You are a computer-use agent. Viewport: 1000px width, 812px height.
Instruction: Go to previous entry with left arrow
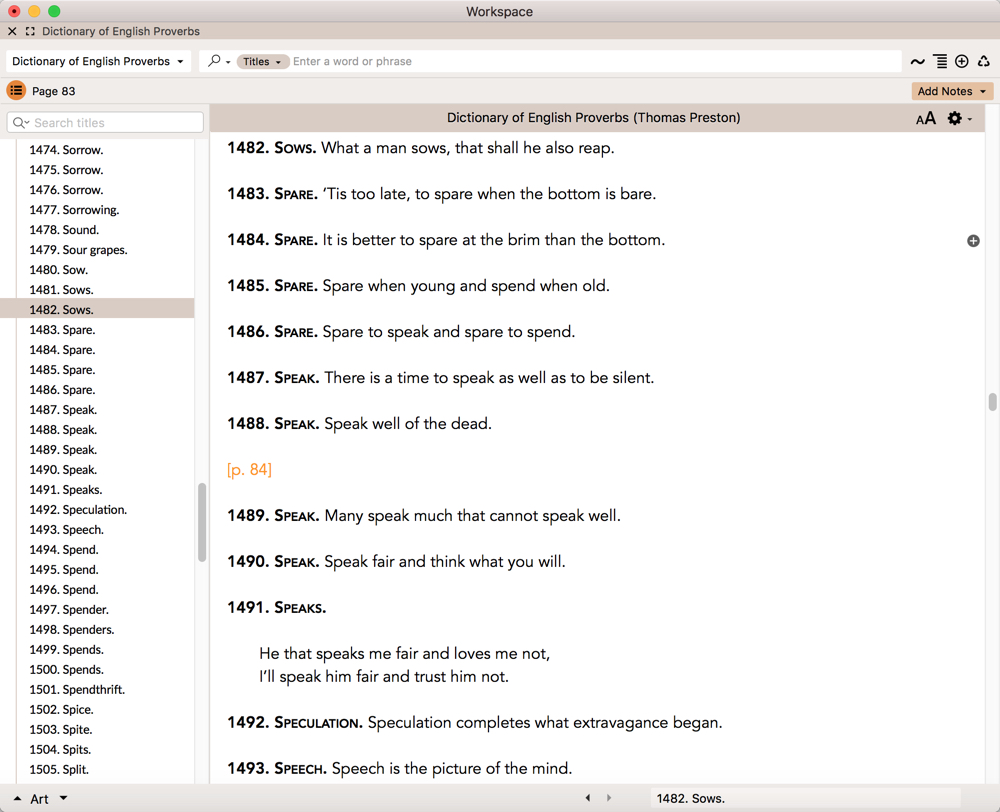pyautogui.click(x=588, y=798)
